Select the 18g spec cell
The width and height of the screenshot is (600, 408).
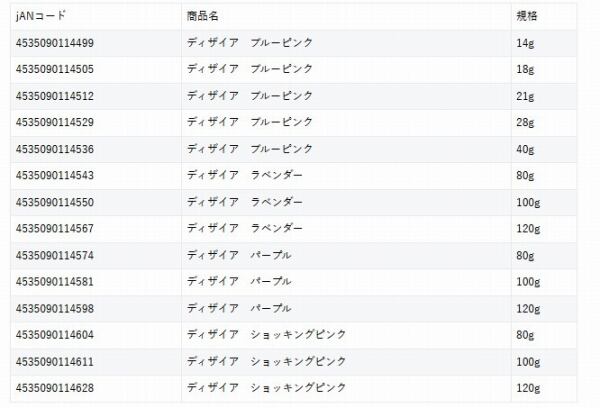[x=525, y=69]
